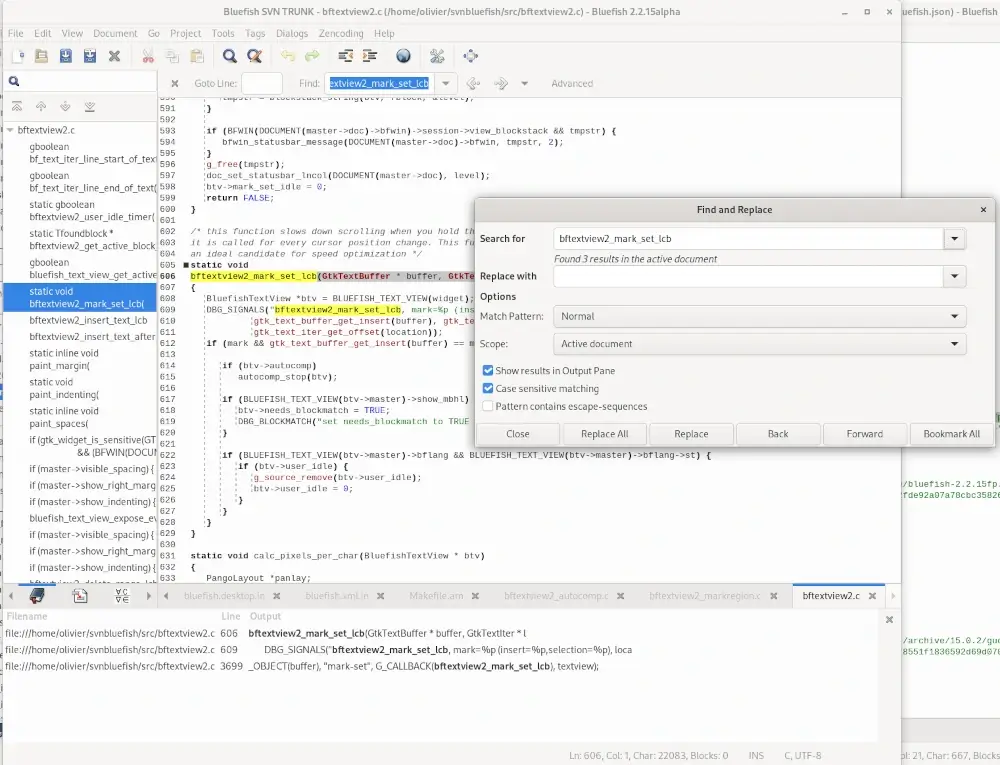Click the Replace with text field
The height and width of the screenshot is (765, 1000).
coord(749,276)
